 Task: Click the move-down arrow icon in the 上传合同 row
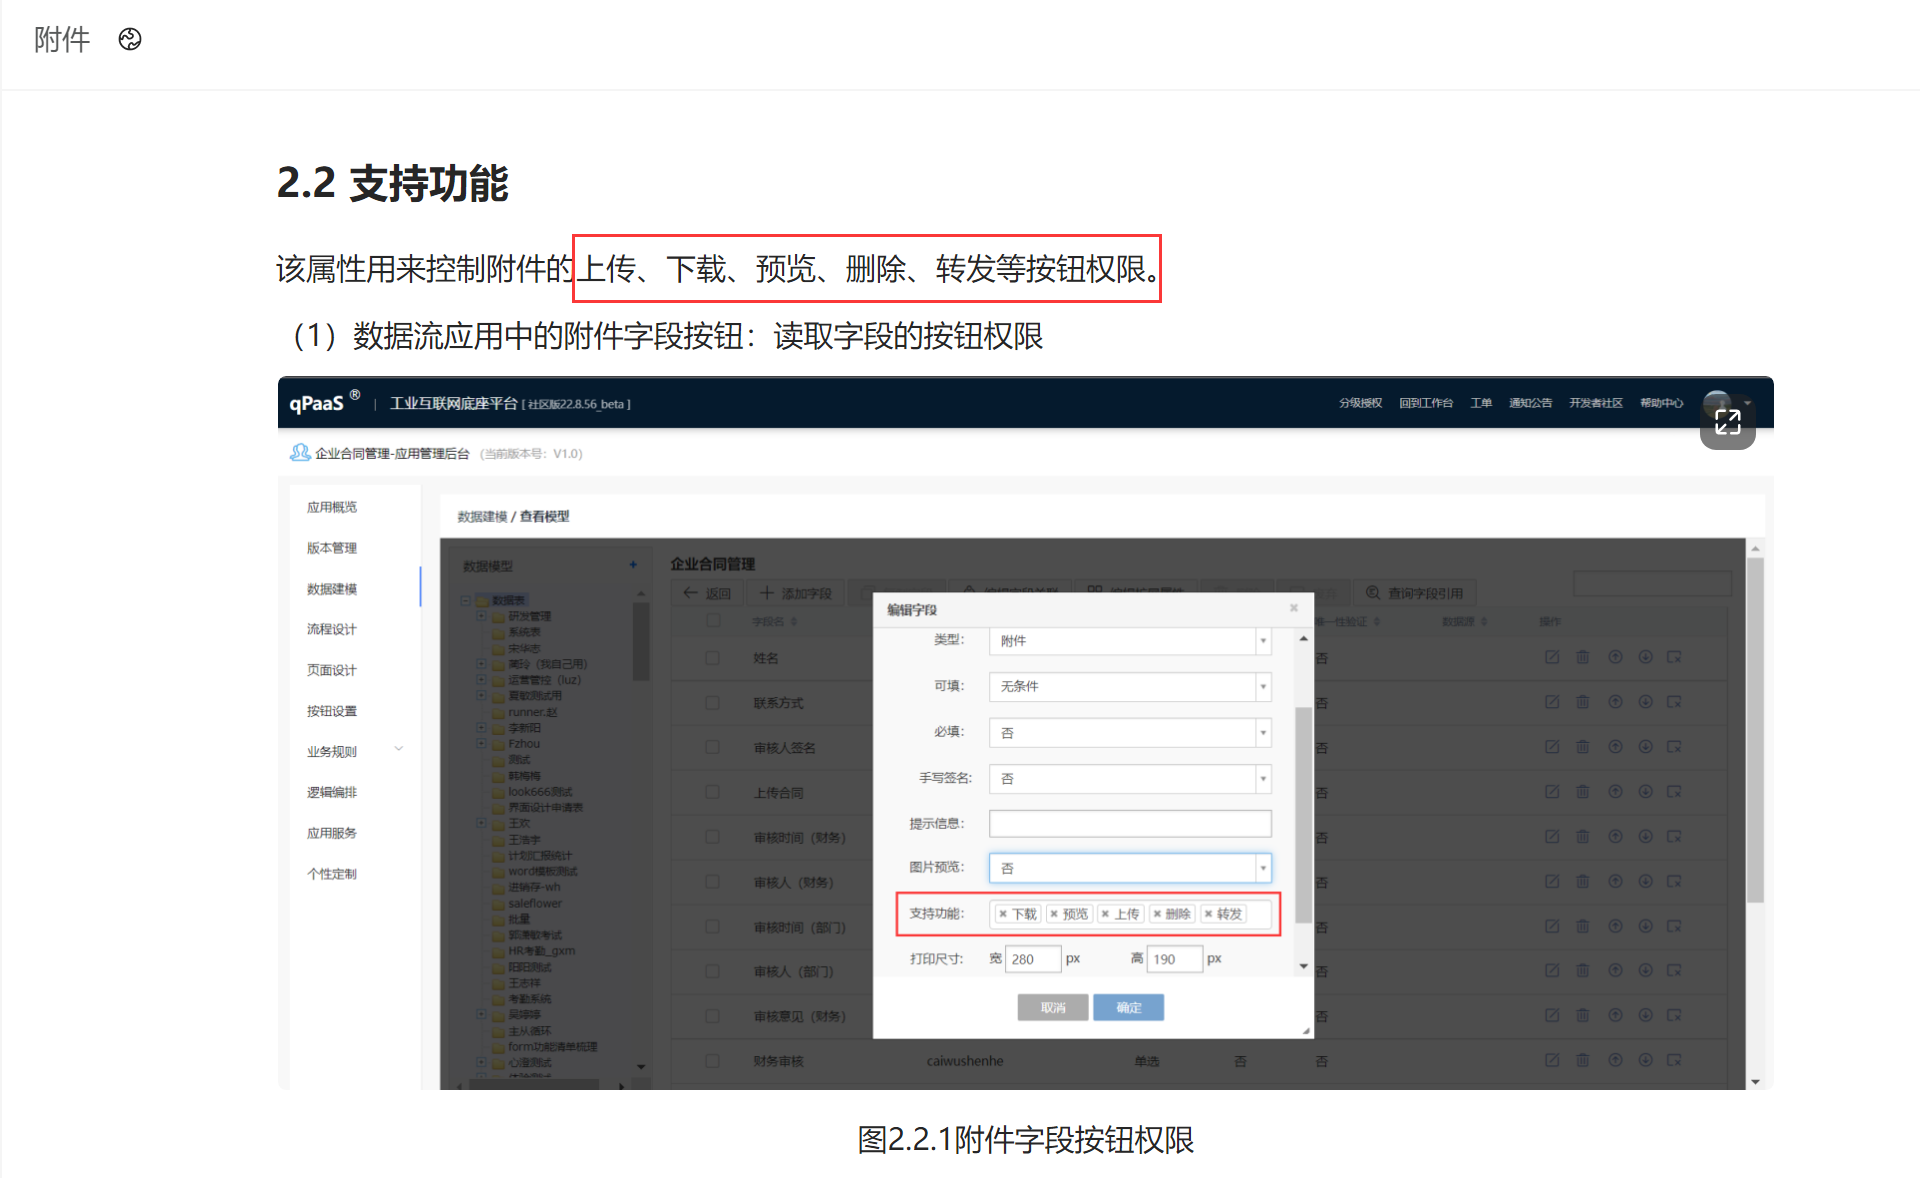tap(1645, 792)
